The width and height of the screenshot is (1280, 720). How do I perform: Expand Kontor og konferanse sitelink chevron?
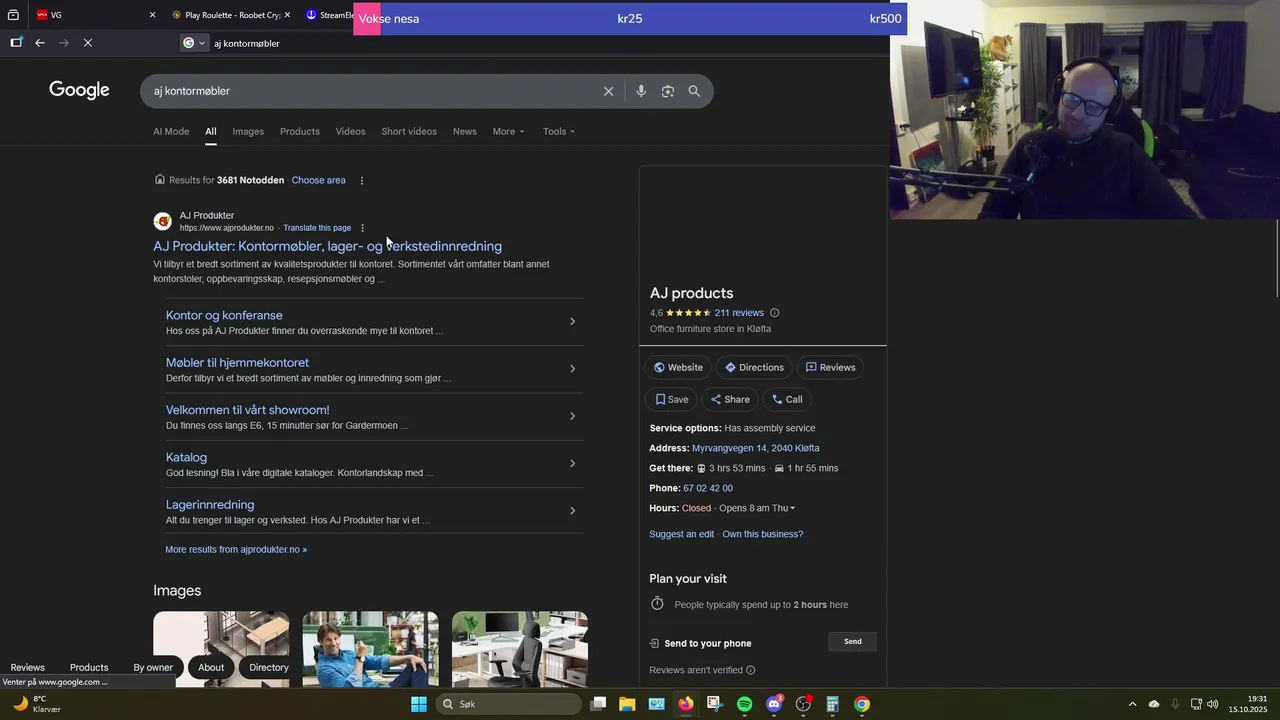572,322
